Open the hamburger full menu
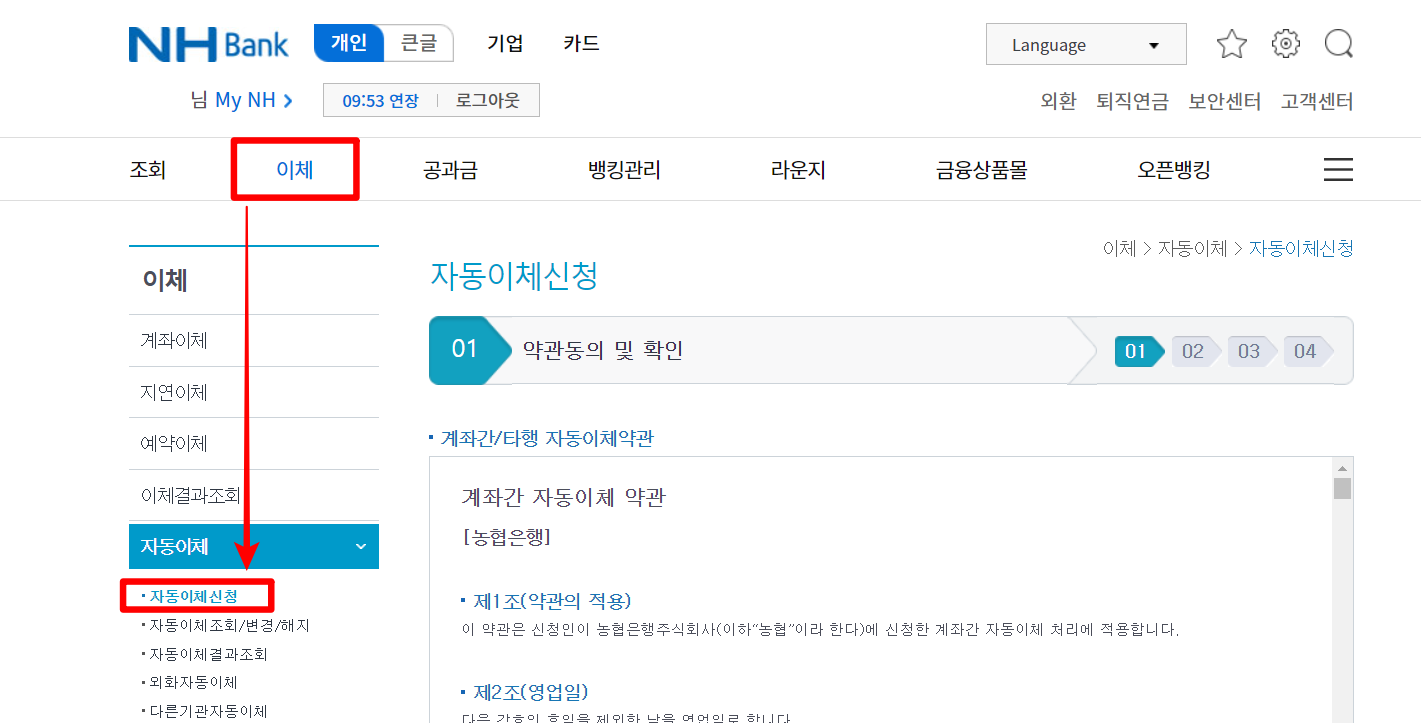This screenshot has height=723, width=1421. [x=1338, y=169]
